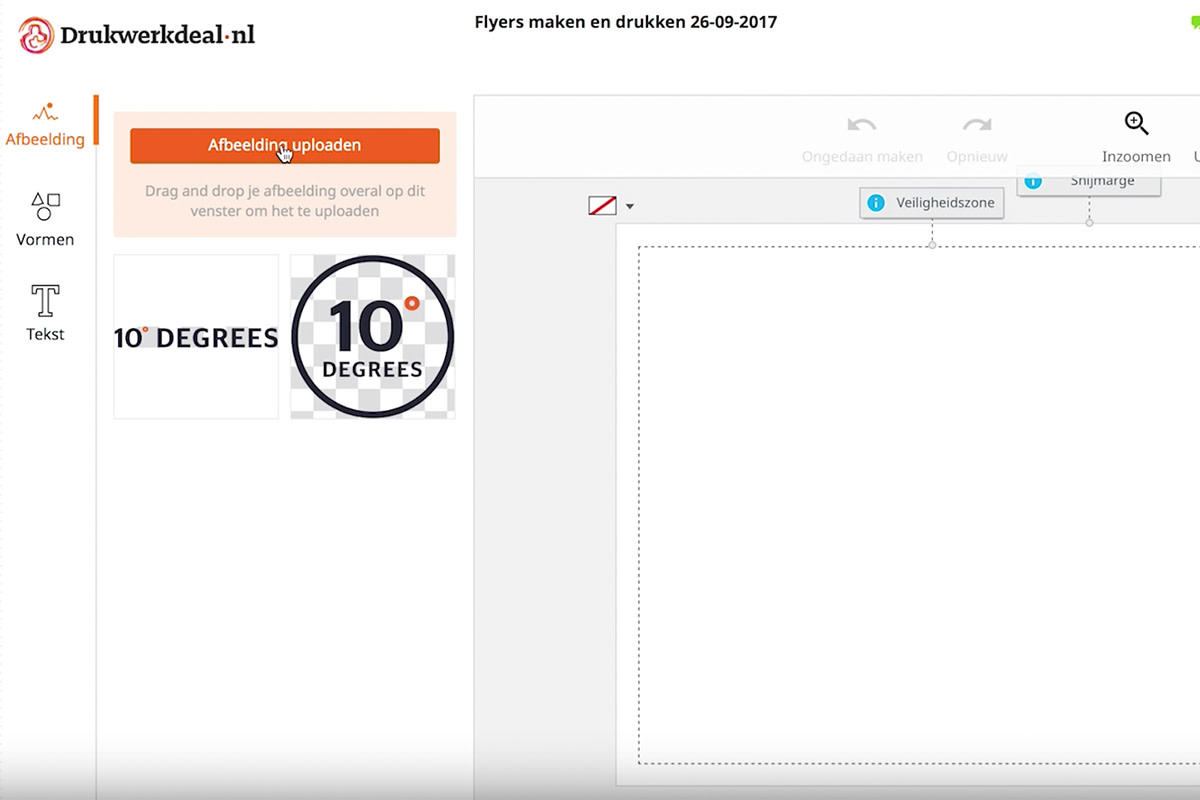Click the Opnieuw redo icon
Image resolution: width=1200 pixels, height=800 pixels.
(977, 126)
